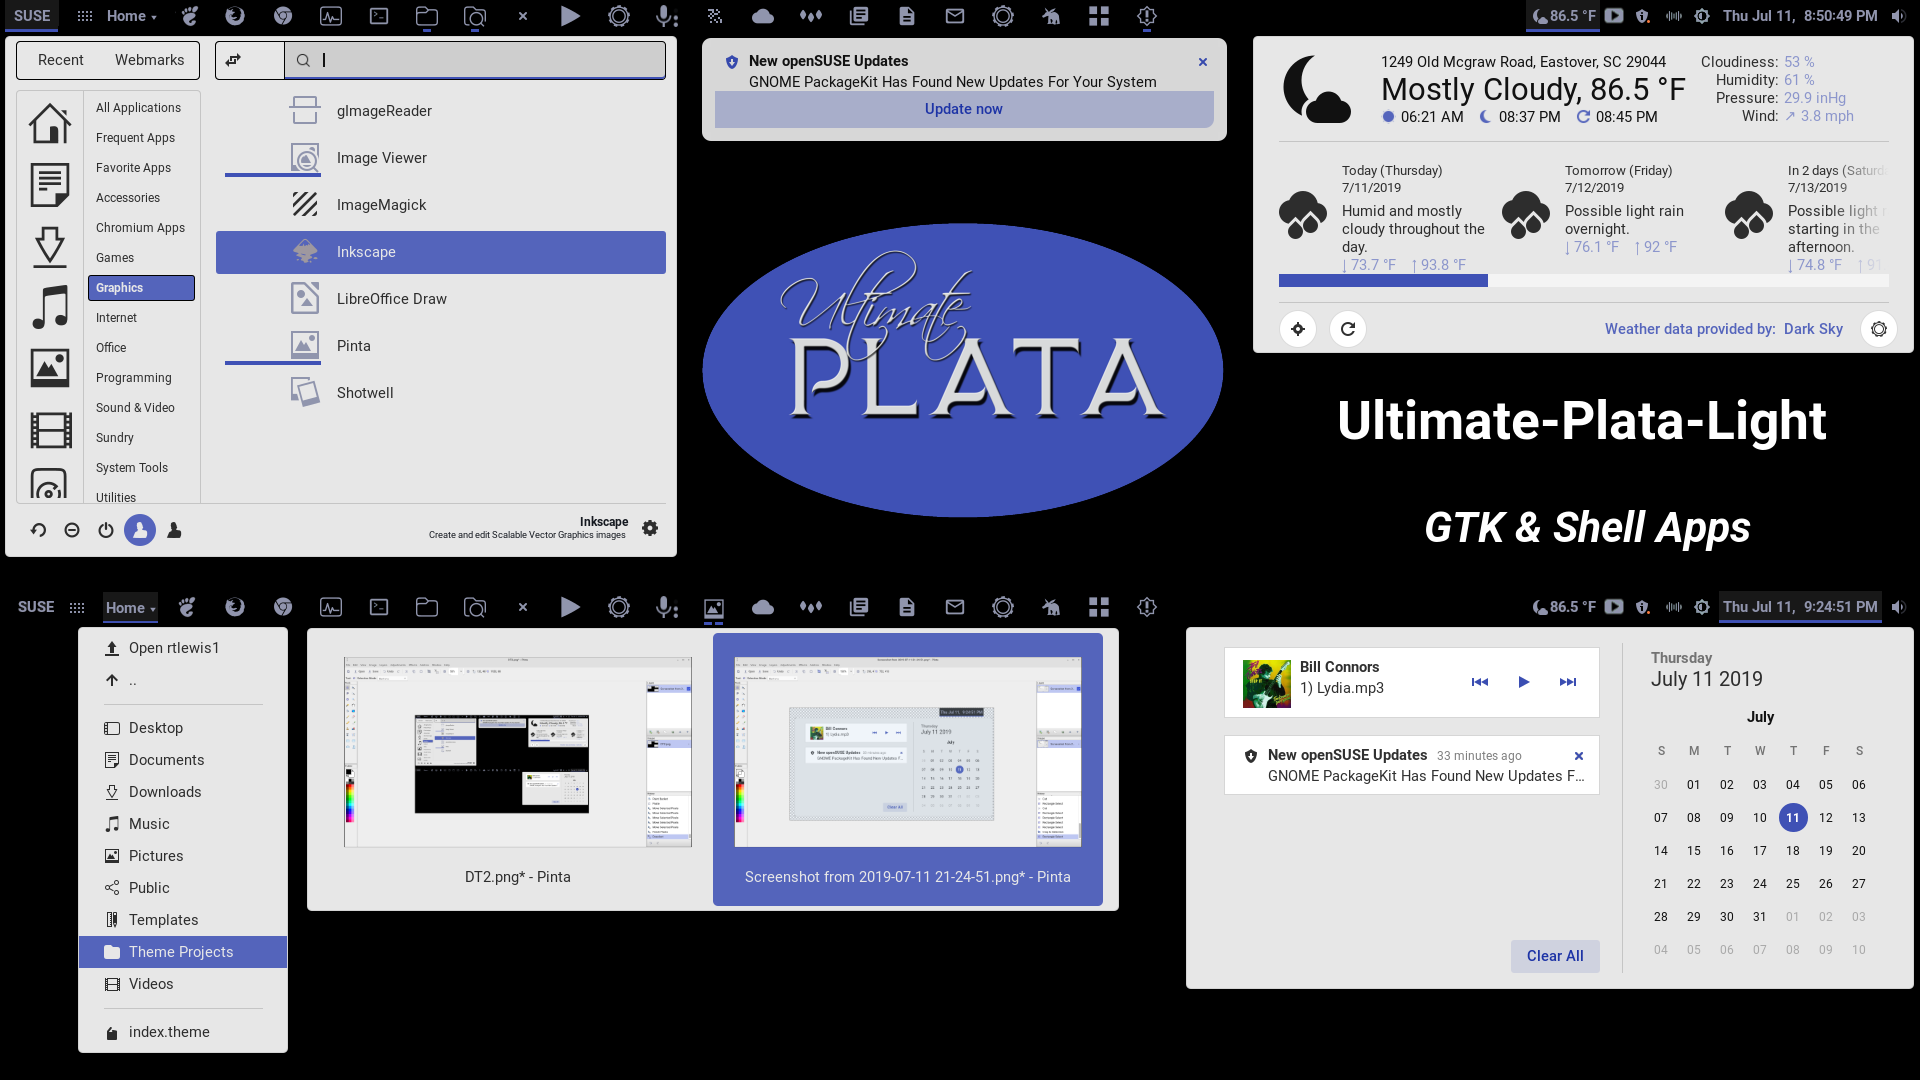This screenshot has height=1080, width=1920.
Task: Close the openSUSE Updates popup notification
Action: pos(1203,62)
